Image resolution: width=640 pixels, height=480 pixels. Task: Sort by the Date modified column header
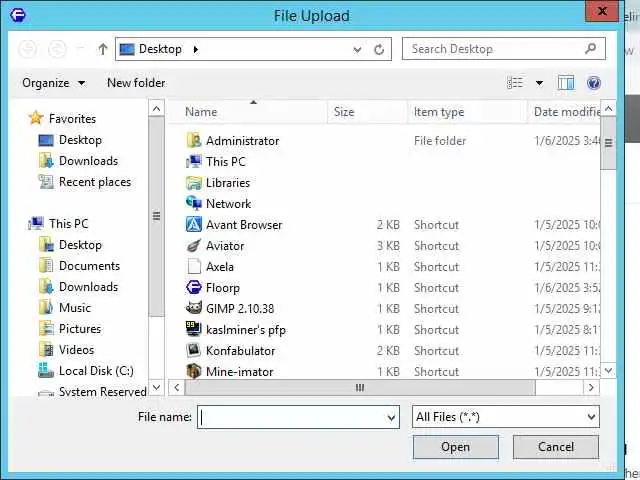tap(564, 112)
